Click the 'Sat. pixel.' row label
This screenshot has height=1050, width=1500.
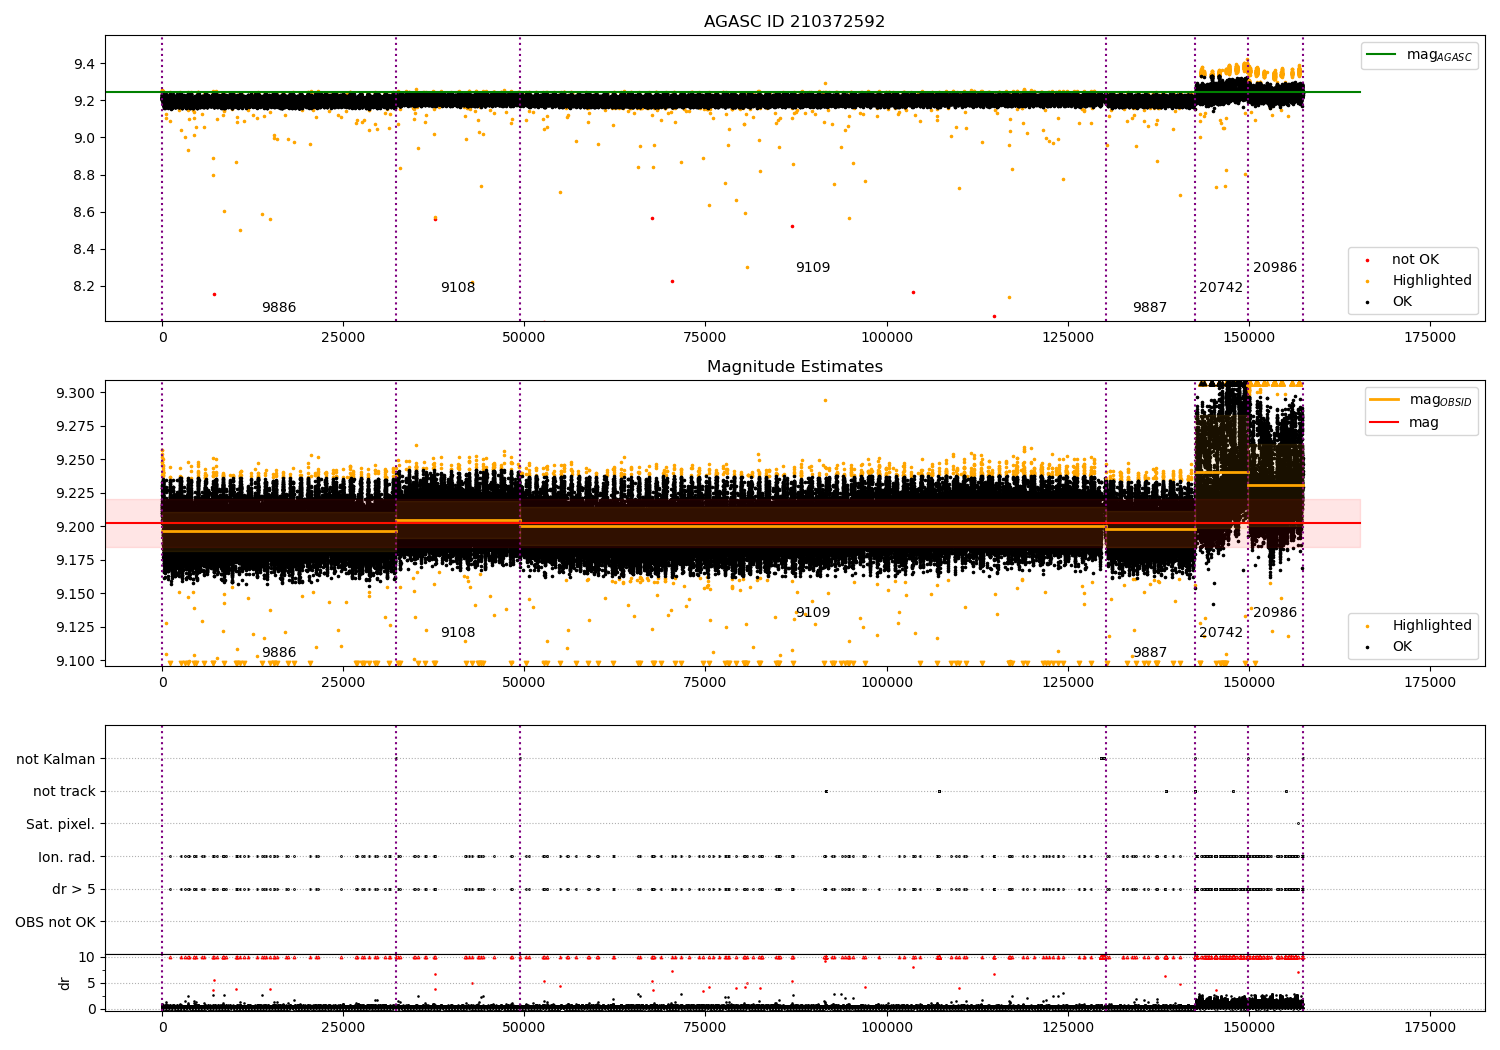click(x=61, y=824)
